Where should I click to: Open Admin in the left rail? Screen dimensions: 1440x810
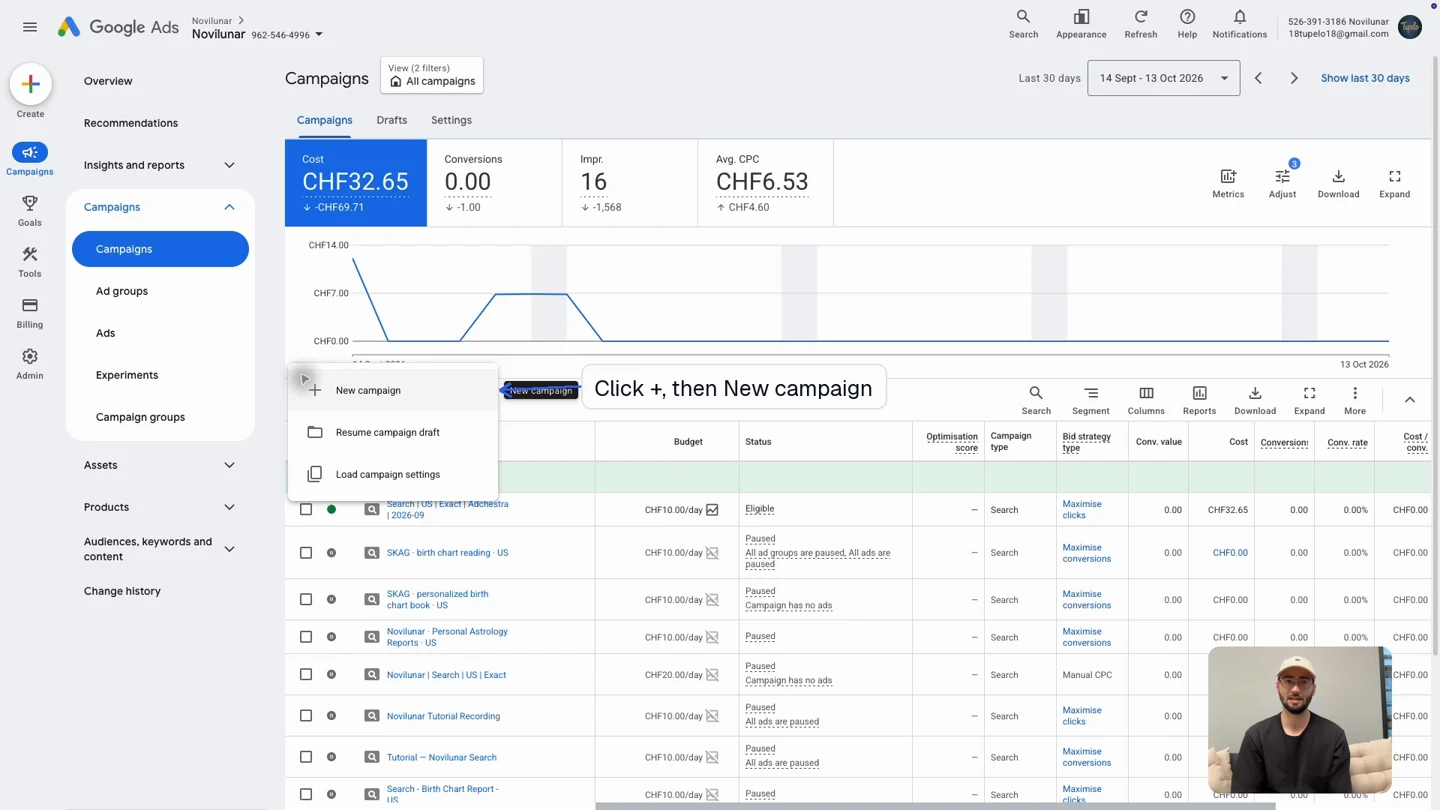(x=30, y=363)
